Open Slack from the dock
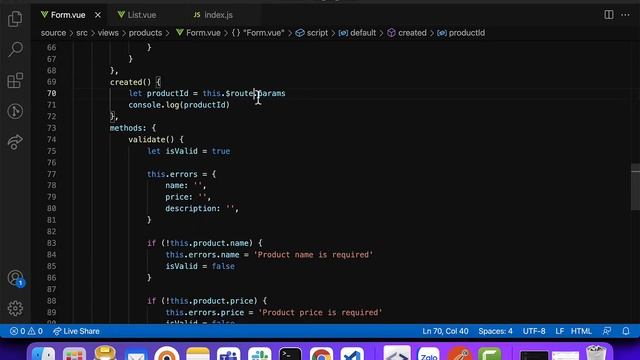 (260, 353)
